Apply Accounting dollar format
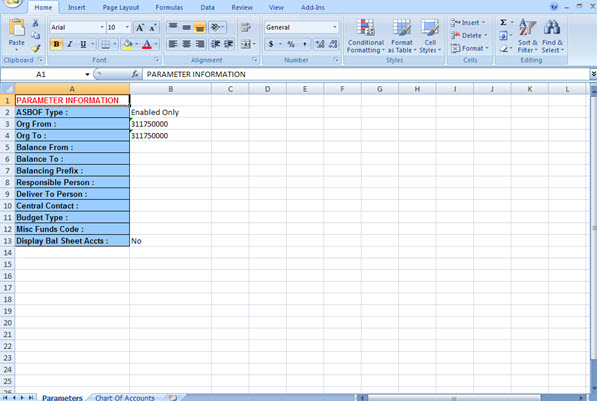Image resolution: width=597 pixels, height=401 pixels. click(271, 44)
